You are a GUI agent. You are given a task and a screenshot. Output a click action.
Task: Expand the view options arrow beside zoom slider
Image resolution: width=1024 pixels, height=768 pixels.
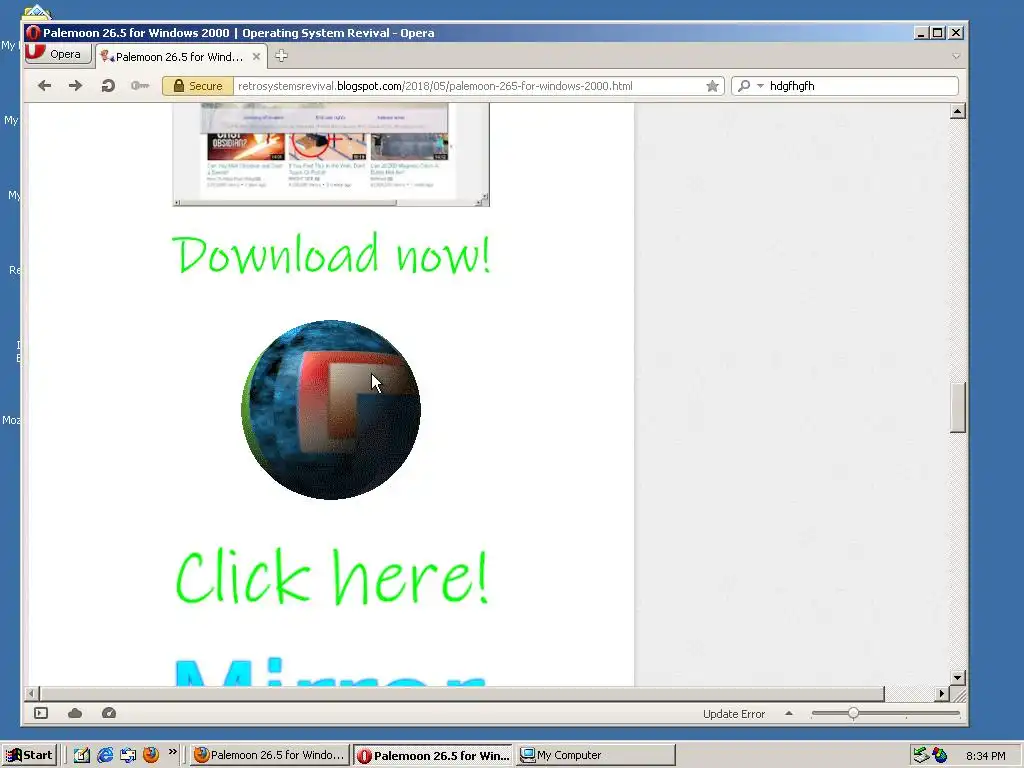[789, 713]
